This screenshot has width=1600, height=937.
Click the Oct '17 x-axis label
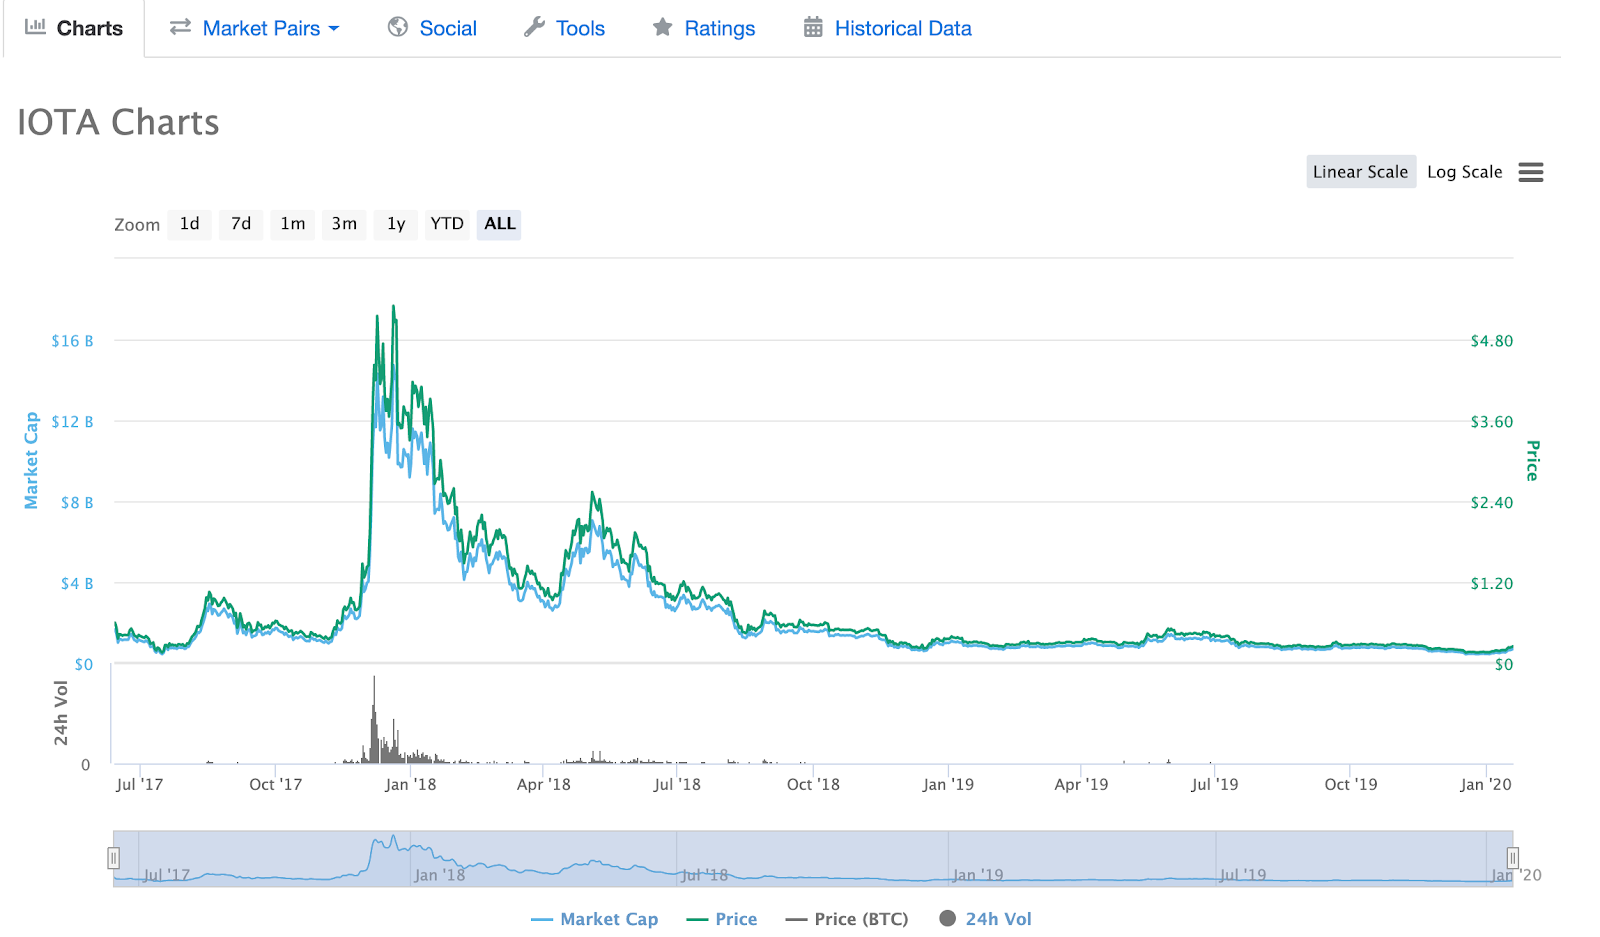(275, 785)
